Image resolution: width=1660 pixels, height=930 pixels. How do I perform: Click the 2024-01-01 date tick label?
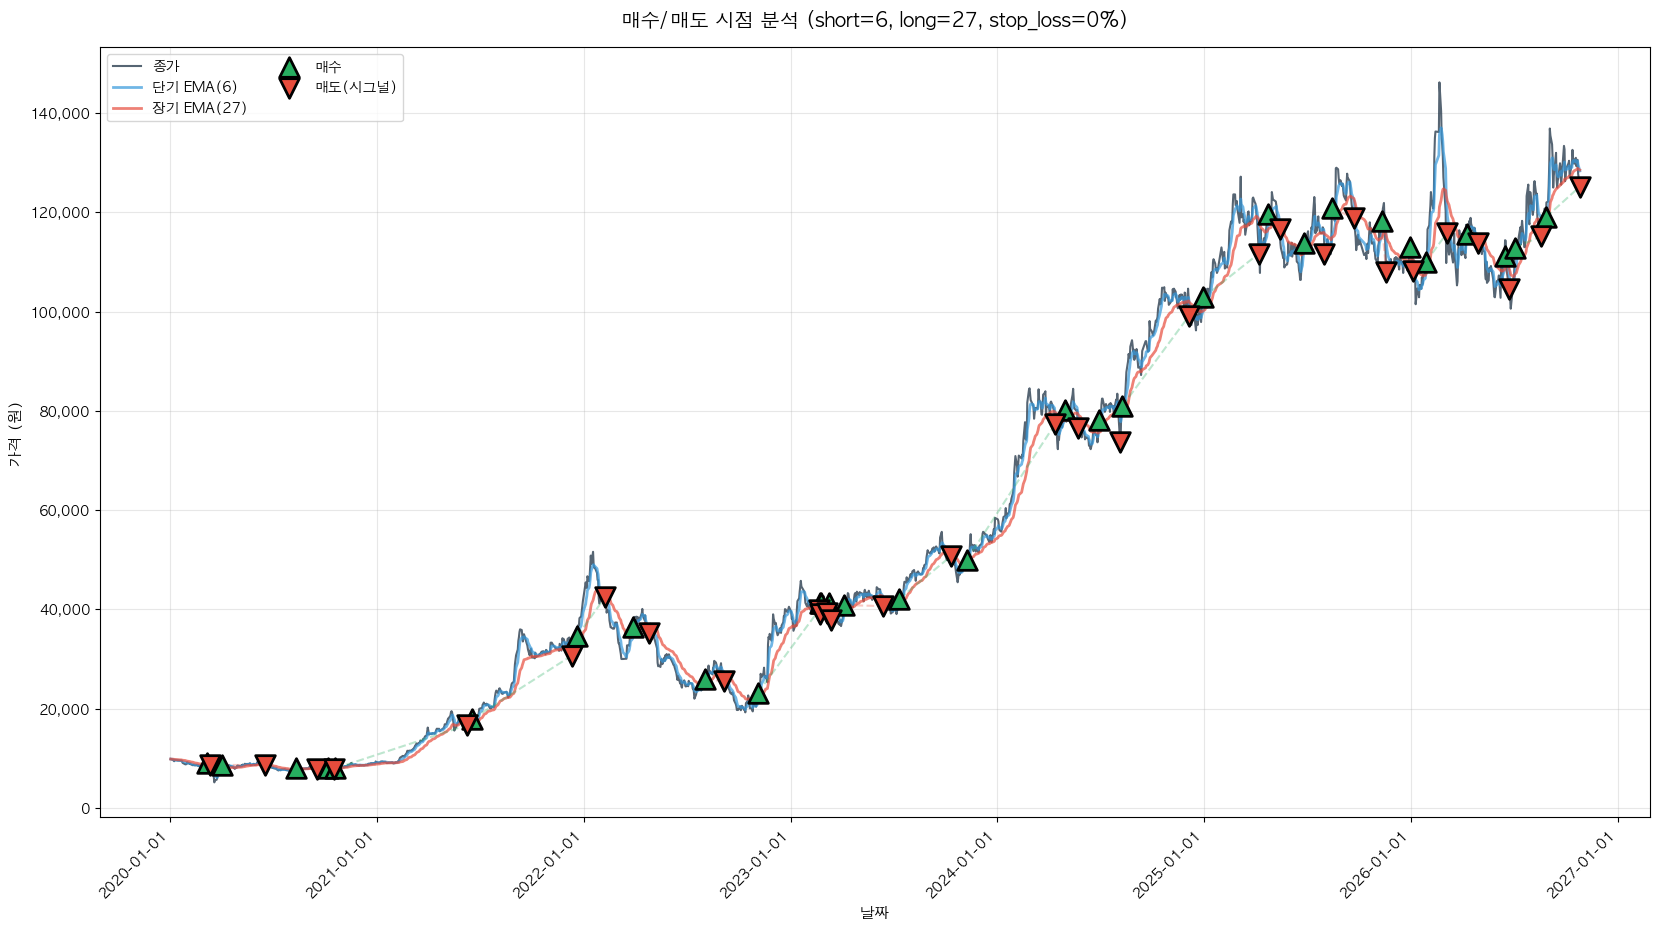coord(963,865)
